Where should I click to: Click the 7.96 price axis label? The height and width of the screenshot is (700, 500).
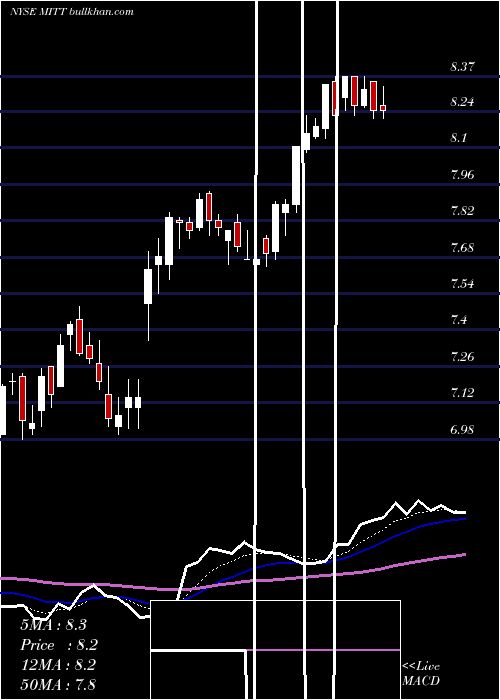point(462,174)
